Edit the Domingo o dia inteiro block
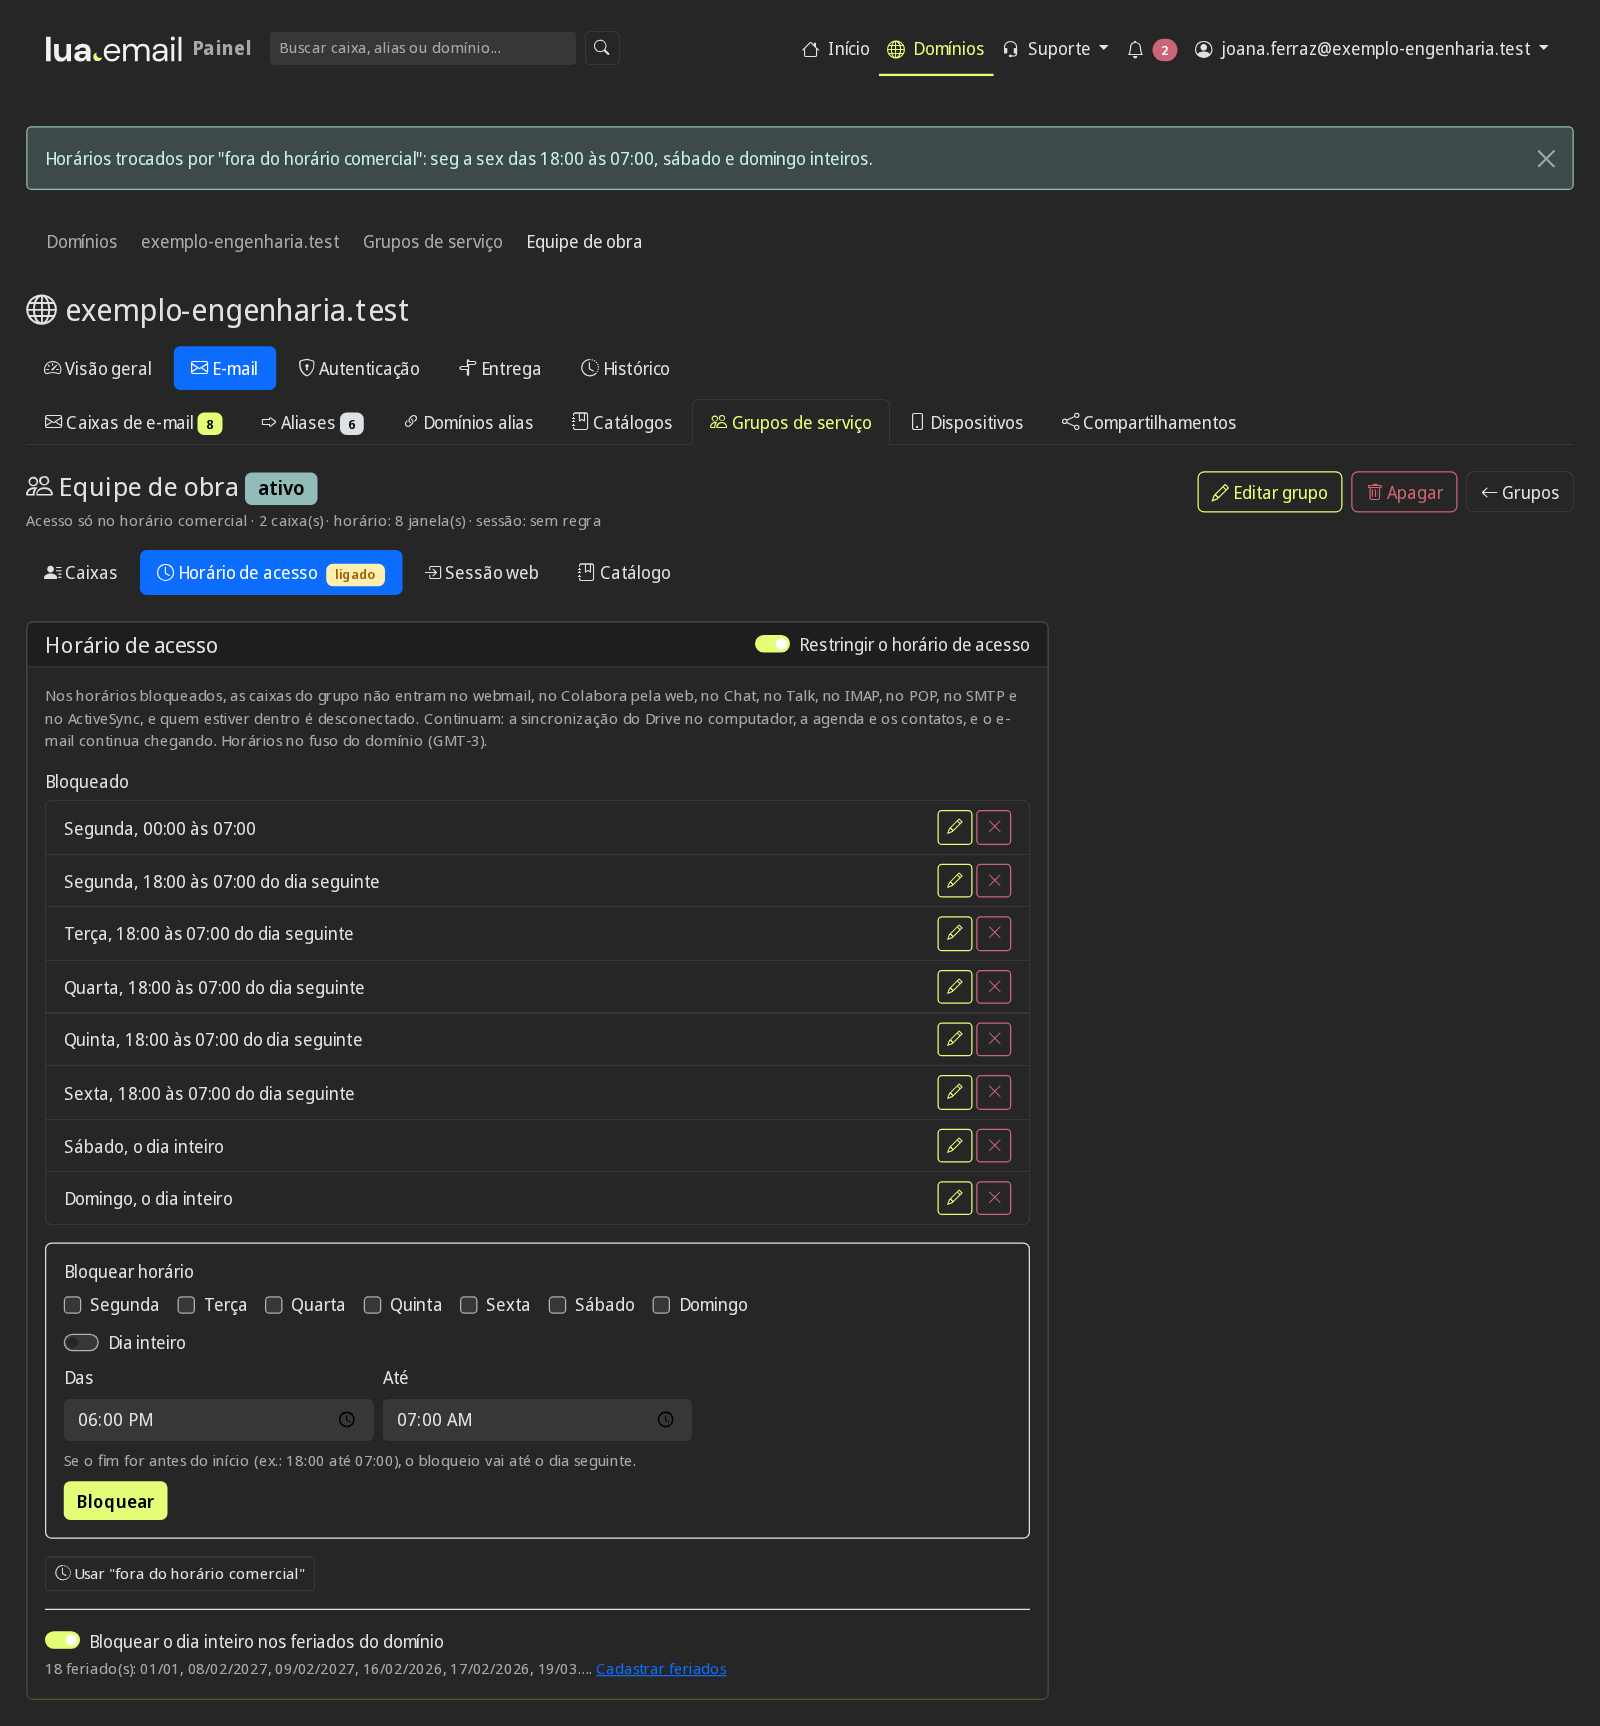This screenshot has height=1726, width=1600. pyautogui.click(x=955, y=1198)
